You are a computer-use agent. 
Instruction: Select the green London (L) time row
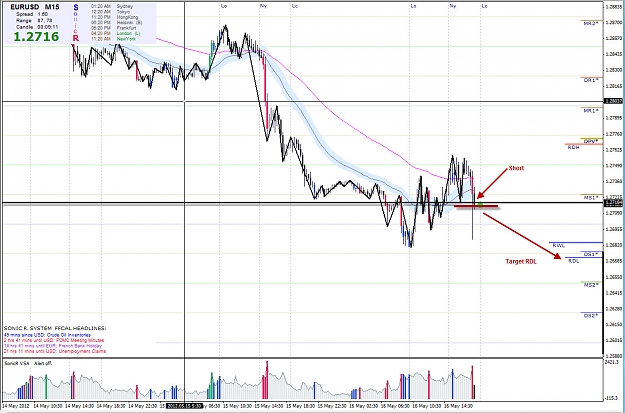point(115,33)
